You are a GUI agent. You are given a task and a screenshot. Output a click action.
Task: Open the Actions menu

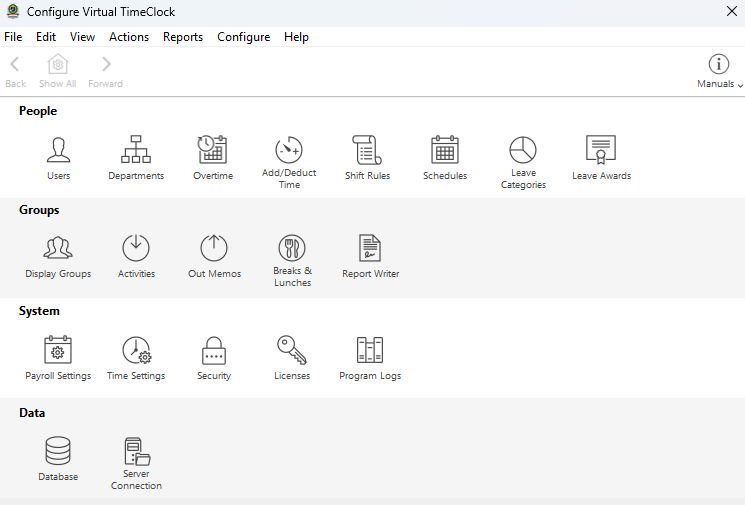pyautogui.click(x=129, y=37)
